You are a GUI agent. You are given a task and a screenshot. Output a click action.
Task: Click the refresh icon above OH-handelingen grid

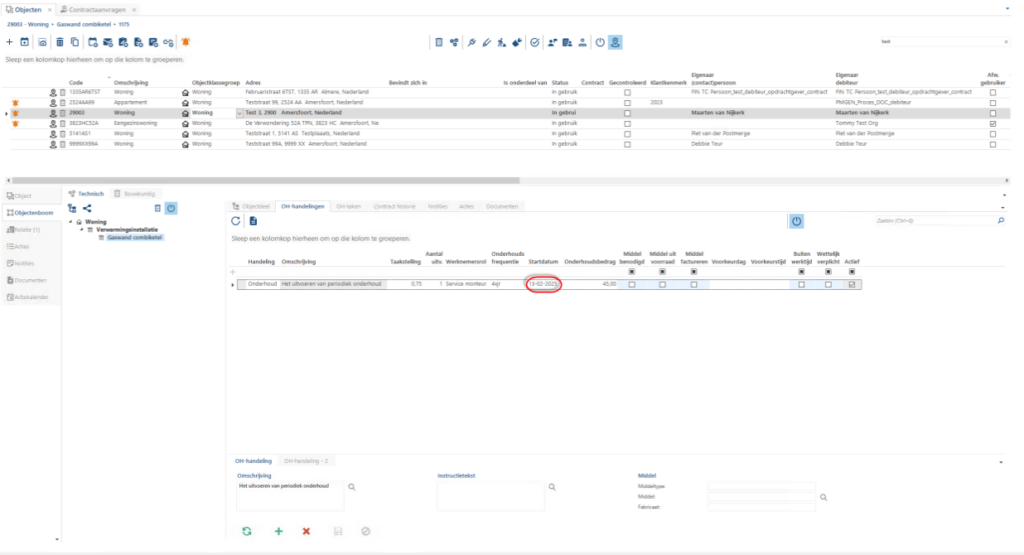tap(236, 221)
